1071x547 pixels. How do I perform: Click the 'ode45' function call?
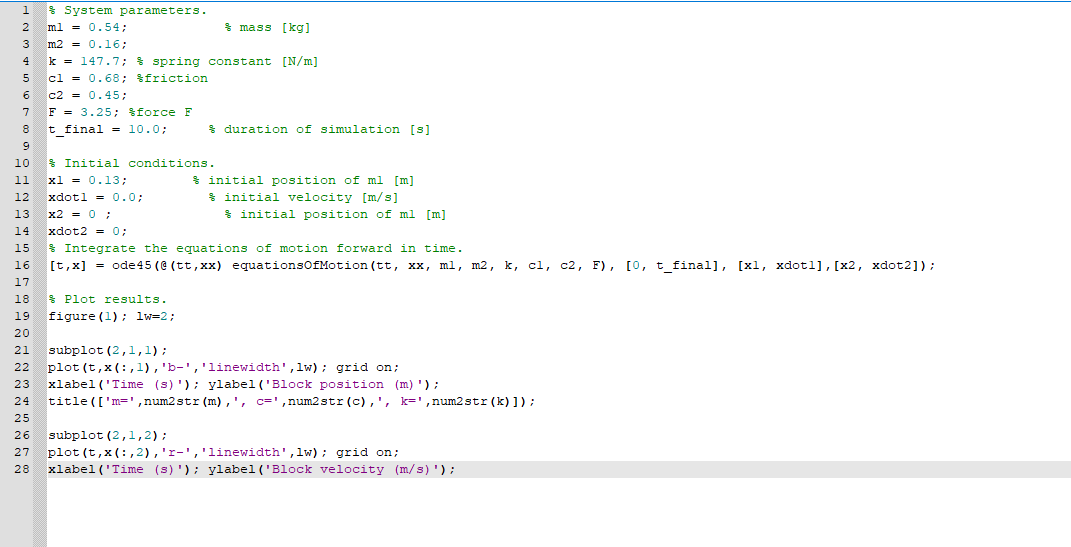(x=132, y=265)
